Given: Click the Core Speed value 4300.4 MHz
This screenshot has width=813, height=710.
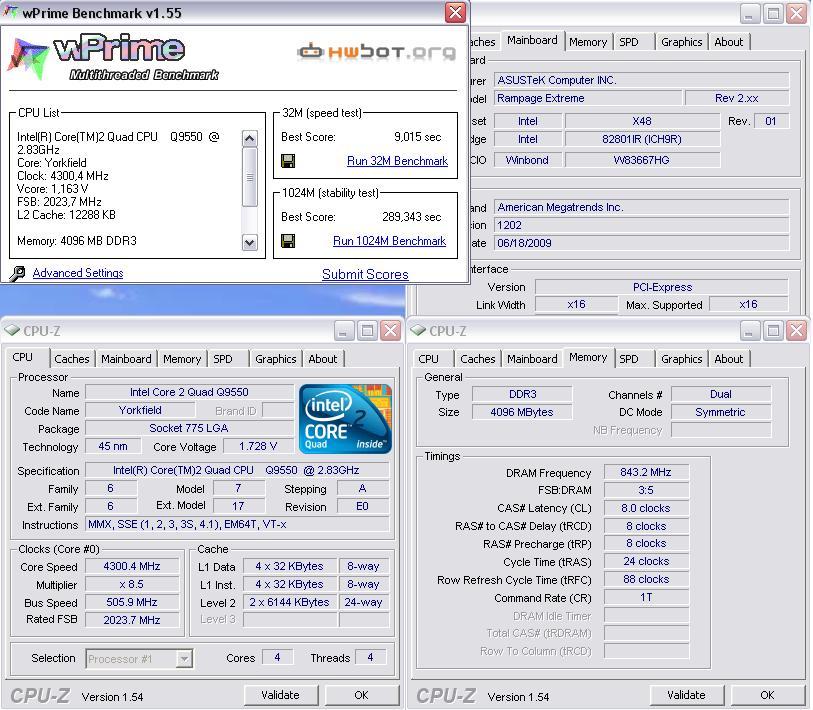Looking at the screenshot, I should pos(132,566).
